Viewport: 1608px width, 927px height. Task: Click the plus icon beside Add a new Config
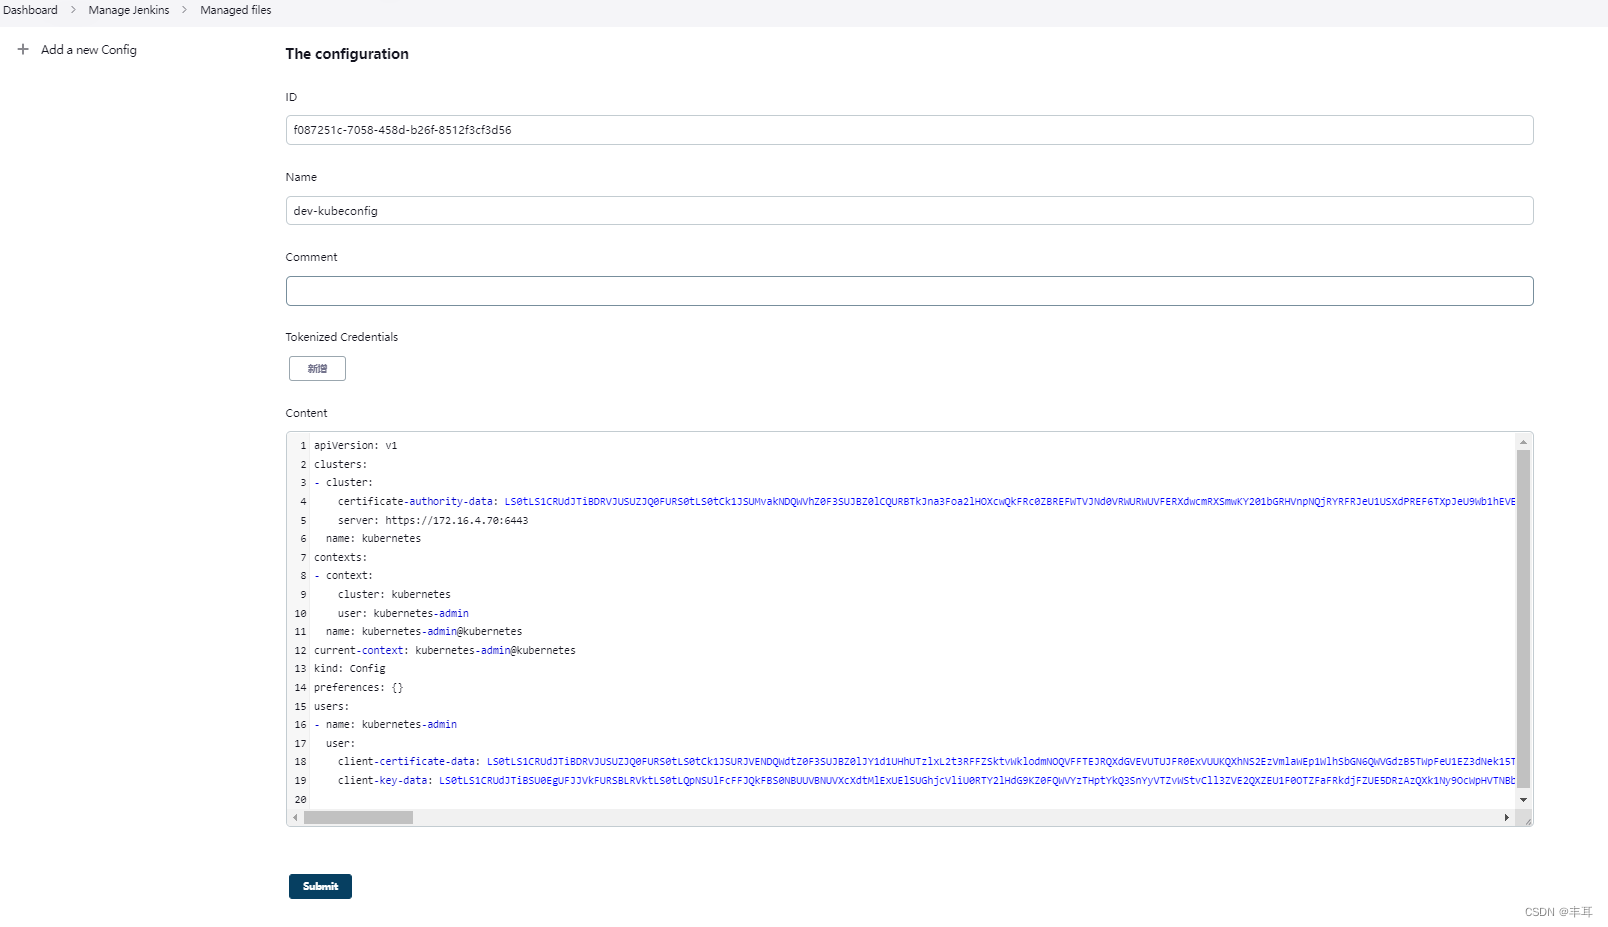pos(23,49)
